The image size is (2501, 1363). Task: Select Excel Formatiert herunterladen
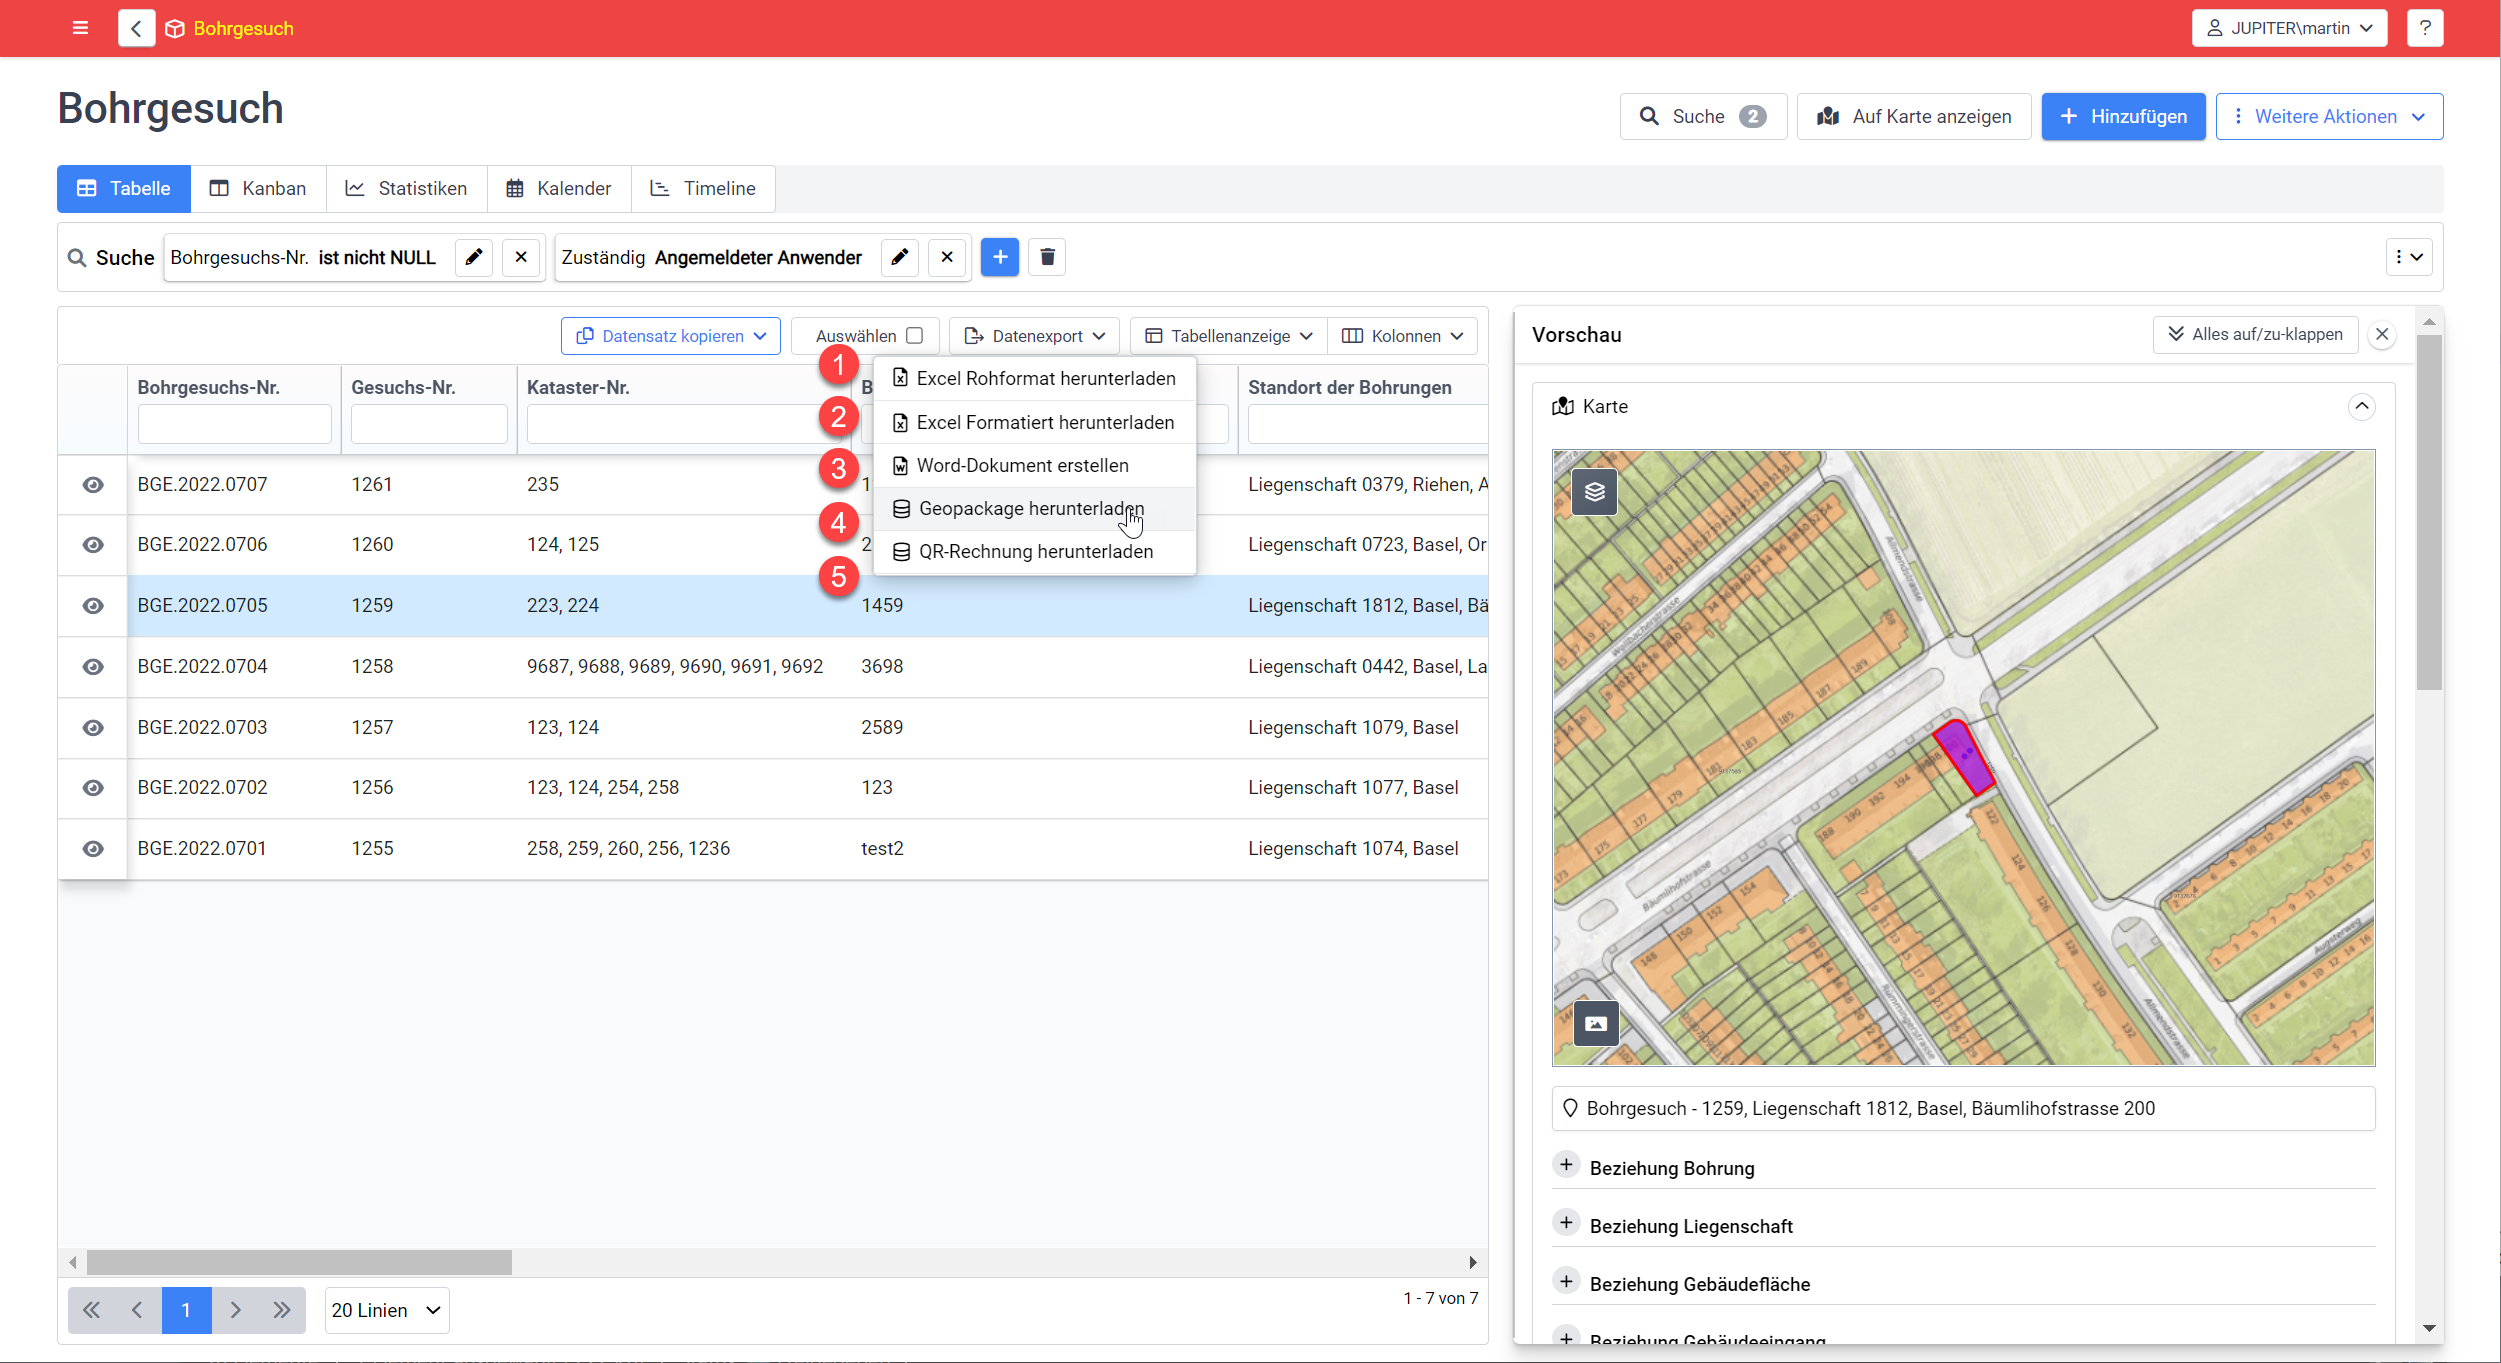1034,423
